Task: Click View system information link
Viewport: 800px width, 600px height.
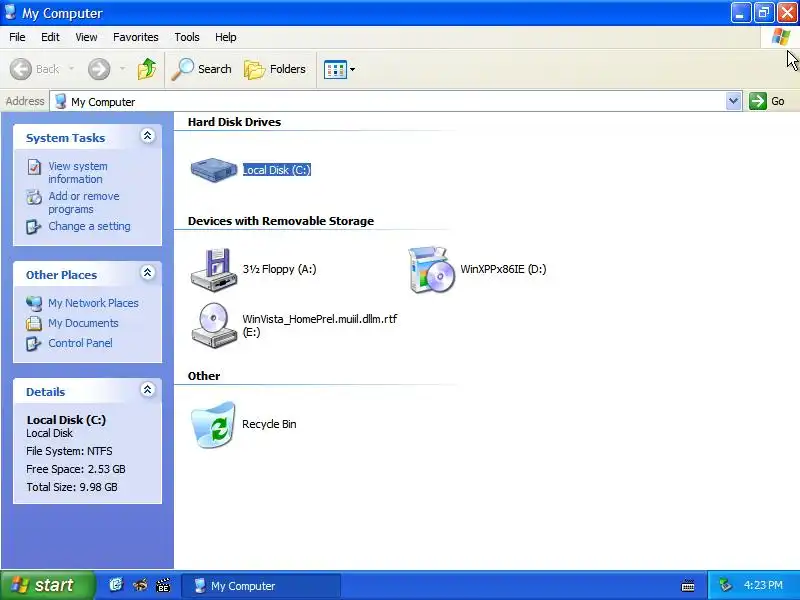Action: pos(78,172)
